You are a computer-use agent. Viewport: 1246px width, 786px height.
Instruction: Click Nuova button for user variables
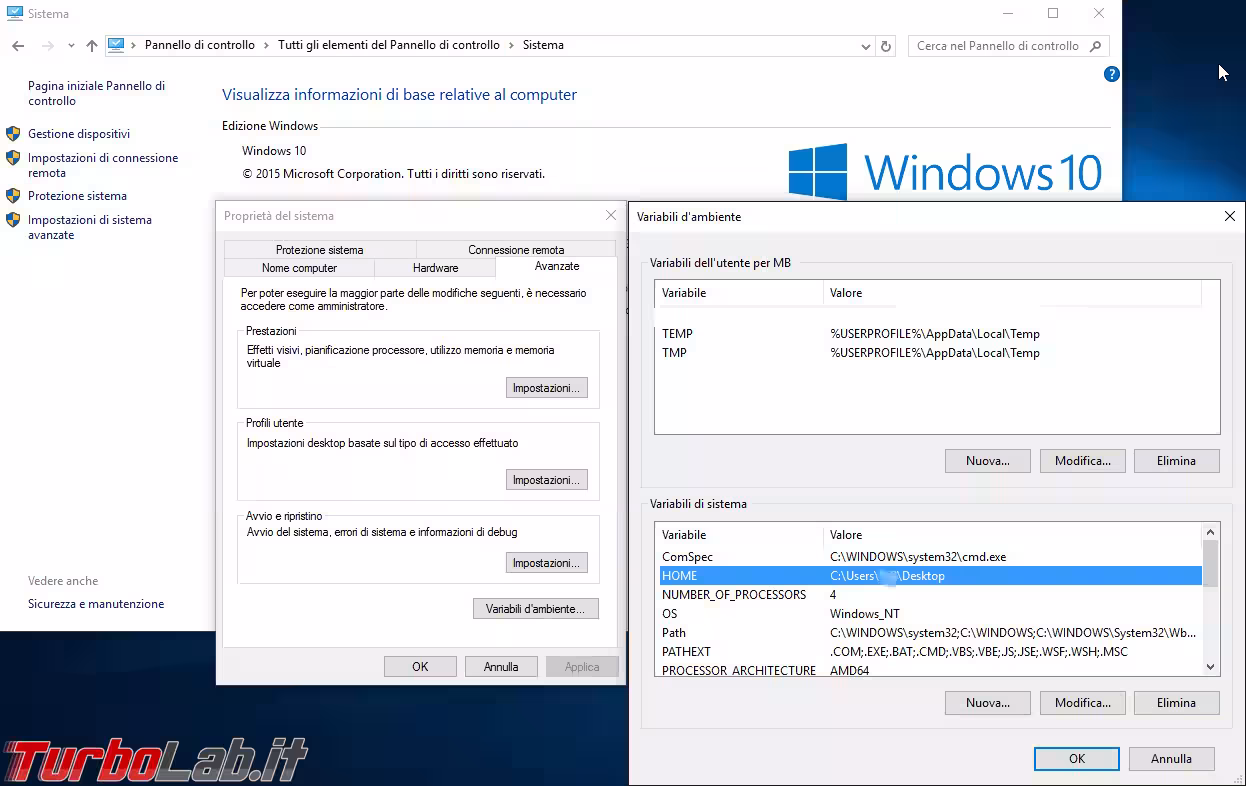point(987,461)
